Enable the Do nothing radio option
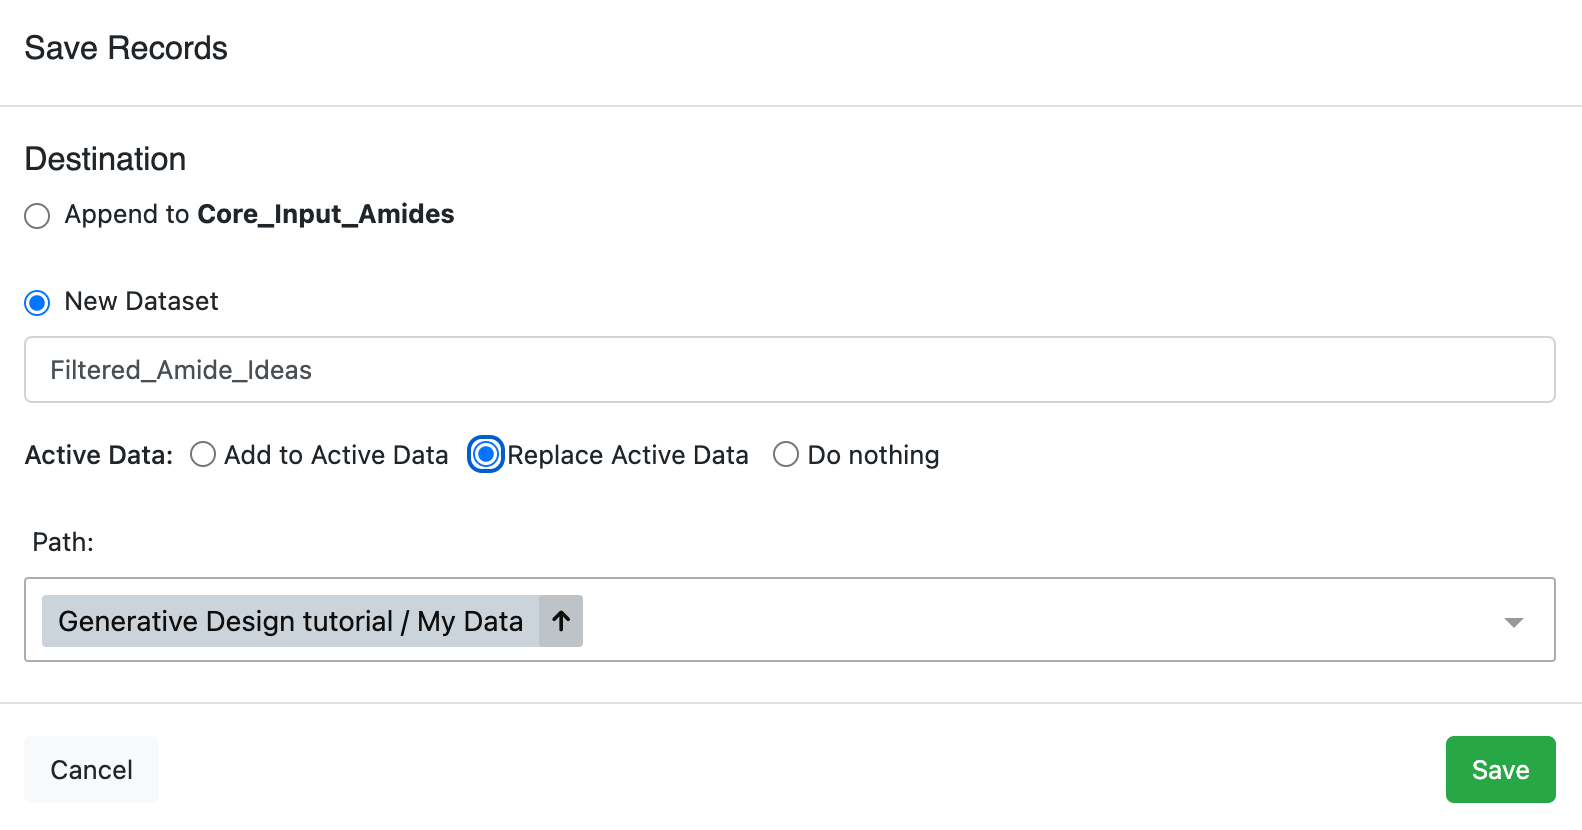Viewport: 1582px width, 830px height. 786,455
